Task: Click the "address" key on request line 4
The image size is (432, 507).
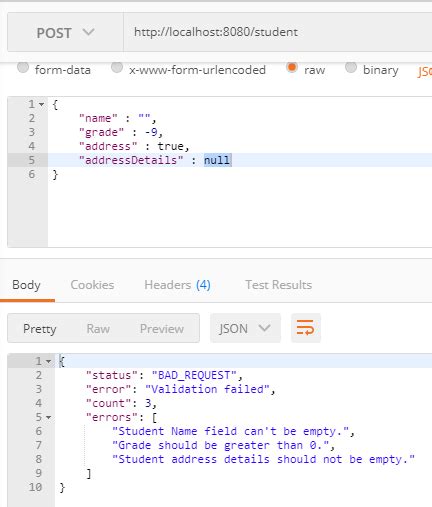Action: coord(108,146)
